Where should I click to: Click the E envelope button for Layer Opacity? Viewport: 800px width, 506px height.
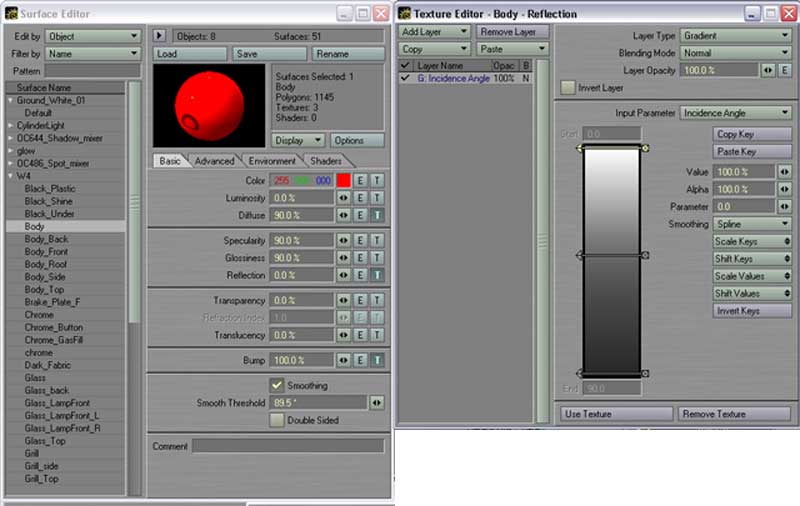coord(785,70)
